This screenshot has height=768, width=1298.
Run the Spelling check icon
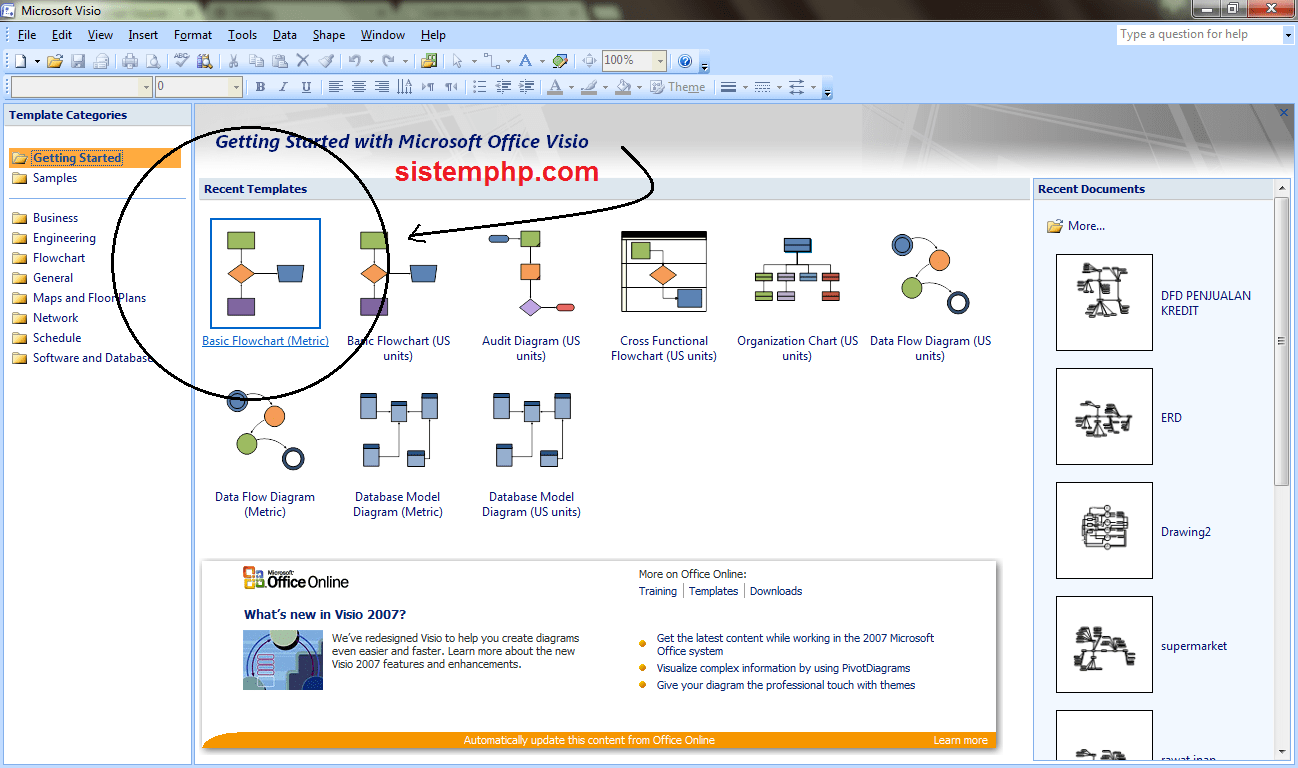[x=181, y=61]
